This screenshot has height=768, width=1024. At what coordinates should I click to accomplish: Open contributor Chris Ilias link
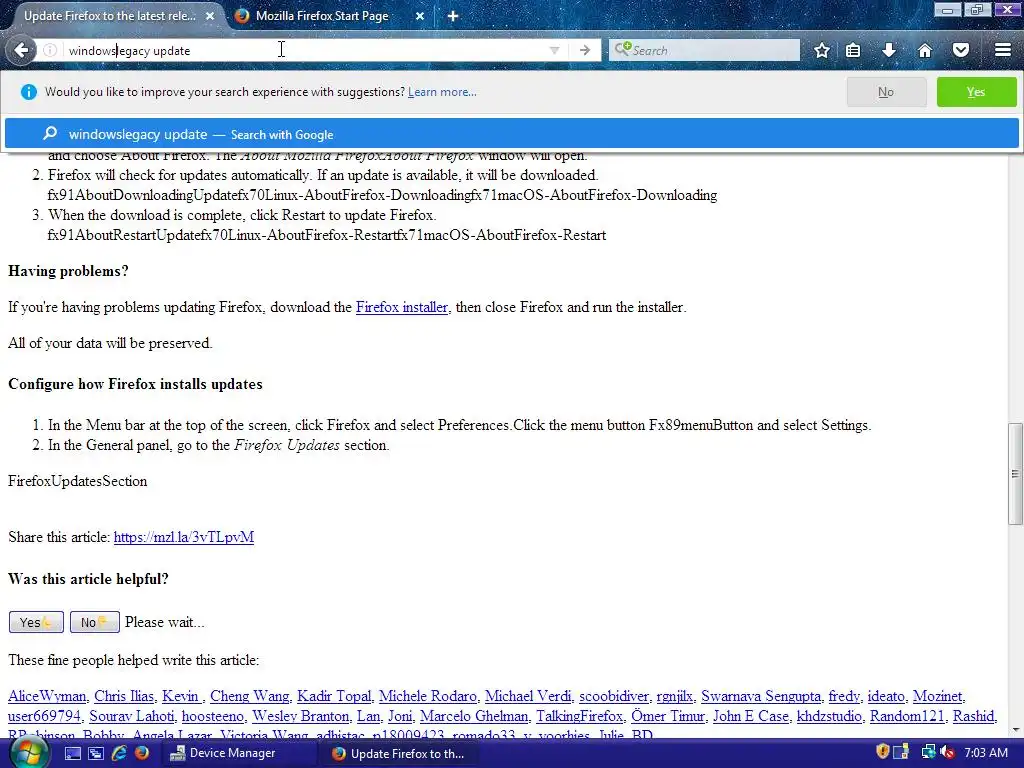click(x=124, y=696)
